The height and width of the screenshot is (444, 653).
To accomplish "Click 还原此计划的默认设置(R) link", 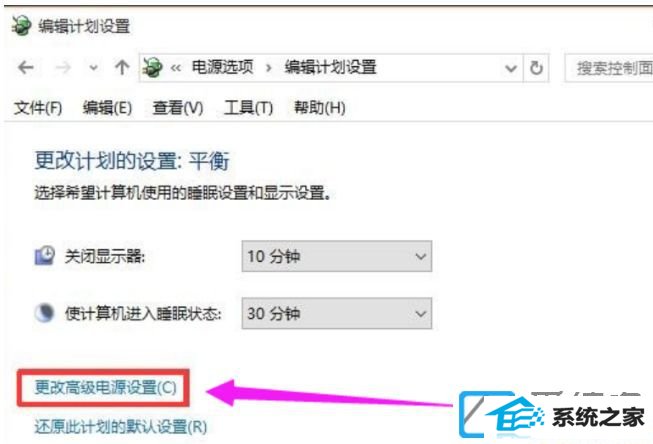I will (x=121, y=427).
